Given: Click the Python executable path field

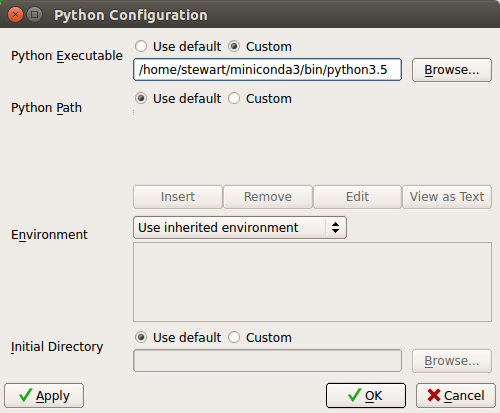Looking at the screenshot, I should pos(267,70).
